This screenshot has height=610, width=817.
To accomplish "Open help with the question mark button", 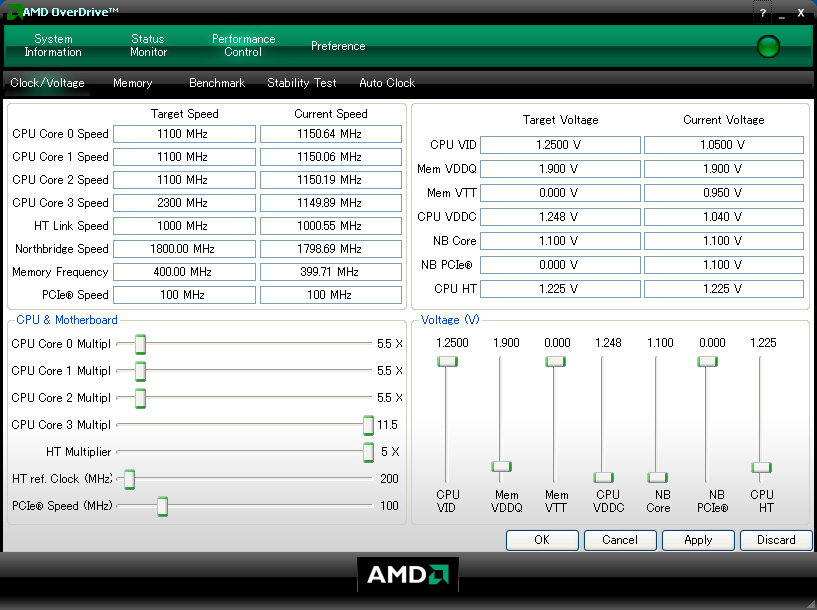I will 763,13.
